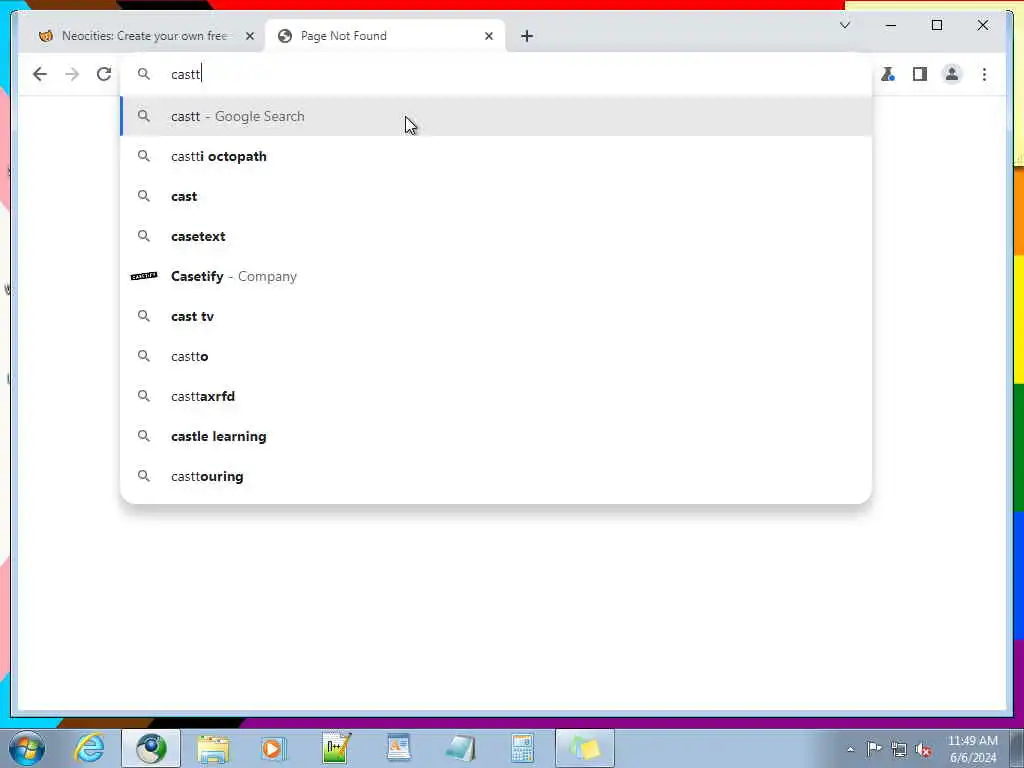Pick the 'casttaxrfd' suggestion

click(496, 396)
